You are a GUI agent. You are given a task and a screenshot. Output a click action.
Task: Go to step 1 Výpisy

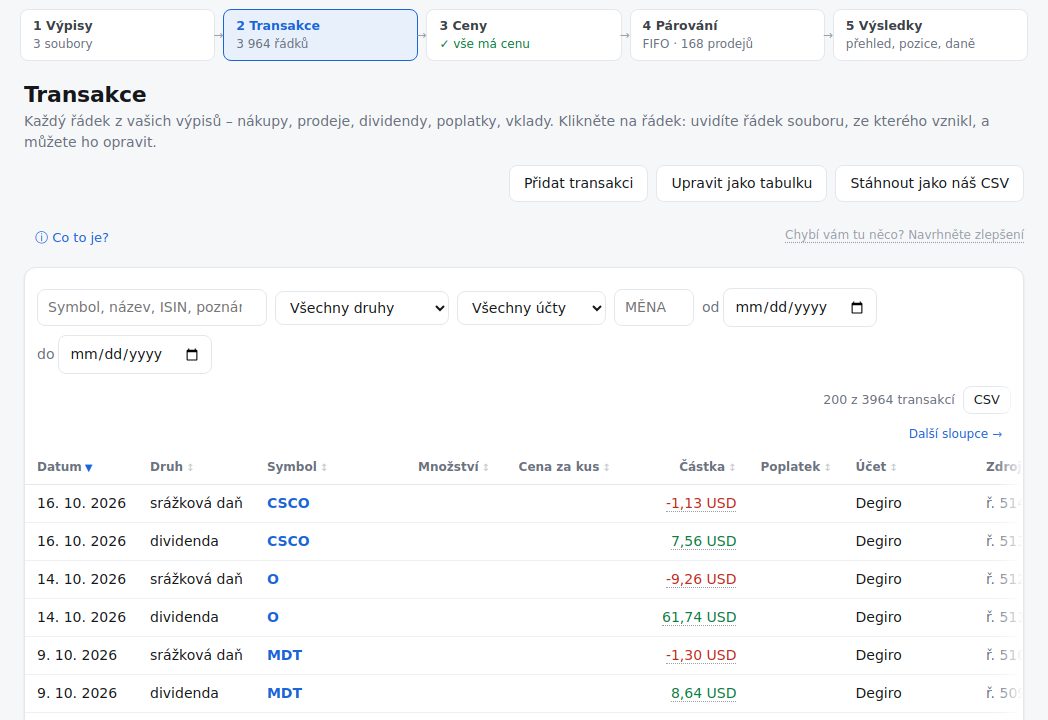[x=118, y=35]
